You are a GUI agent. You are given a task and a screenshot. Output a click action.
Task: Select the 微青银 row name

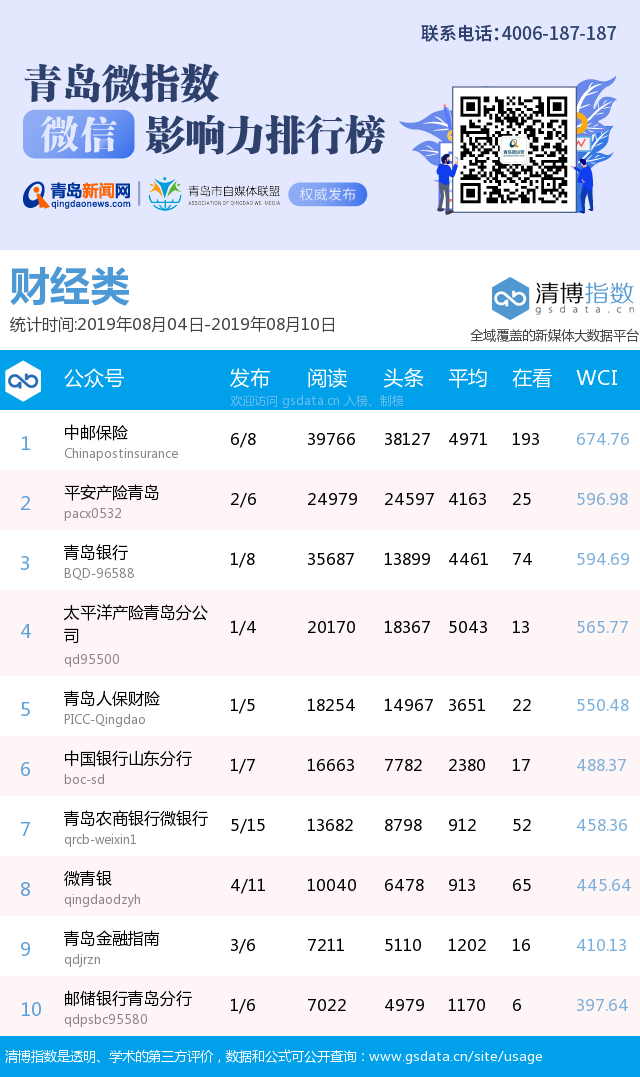pos(88,879)
